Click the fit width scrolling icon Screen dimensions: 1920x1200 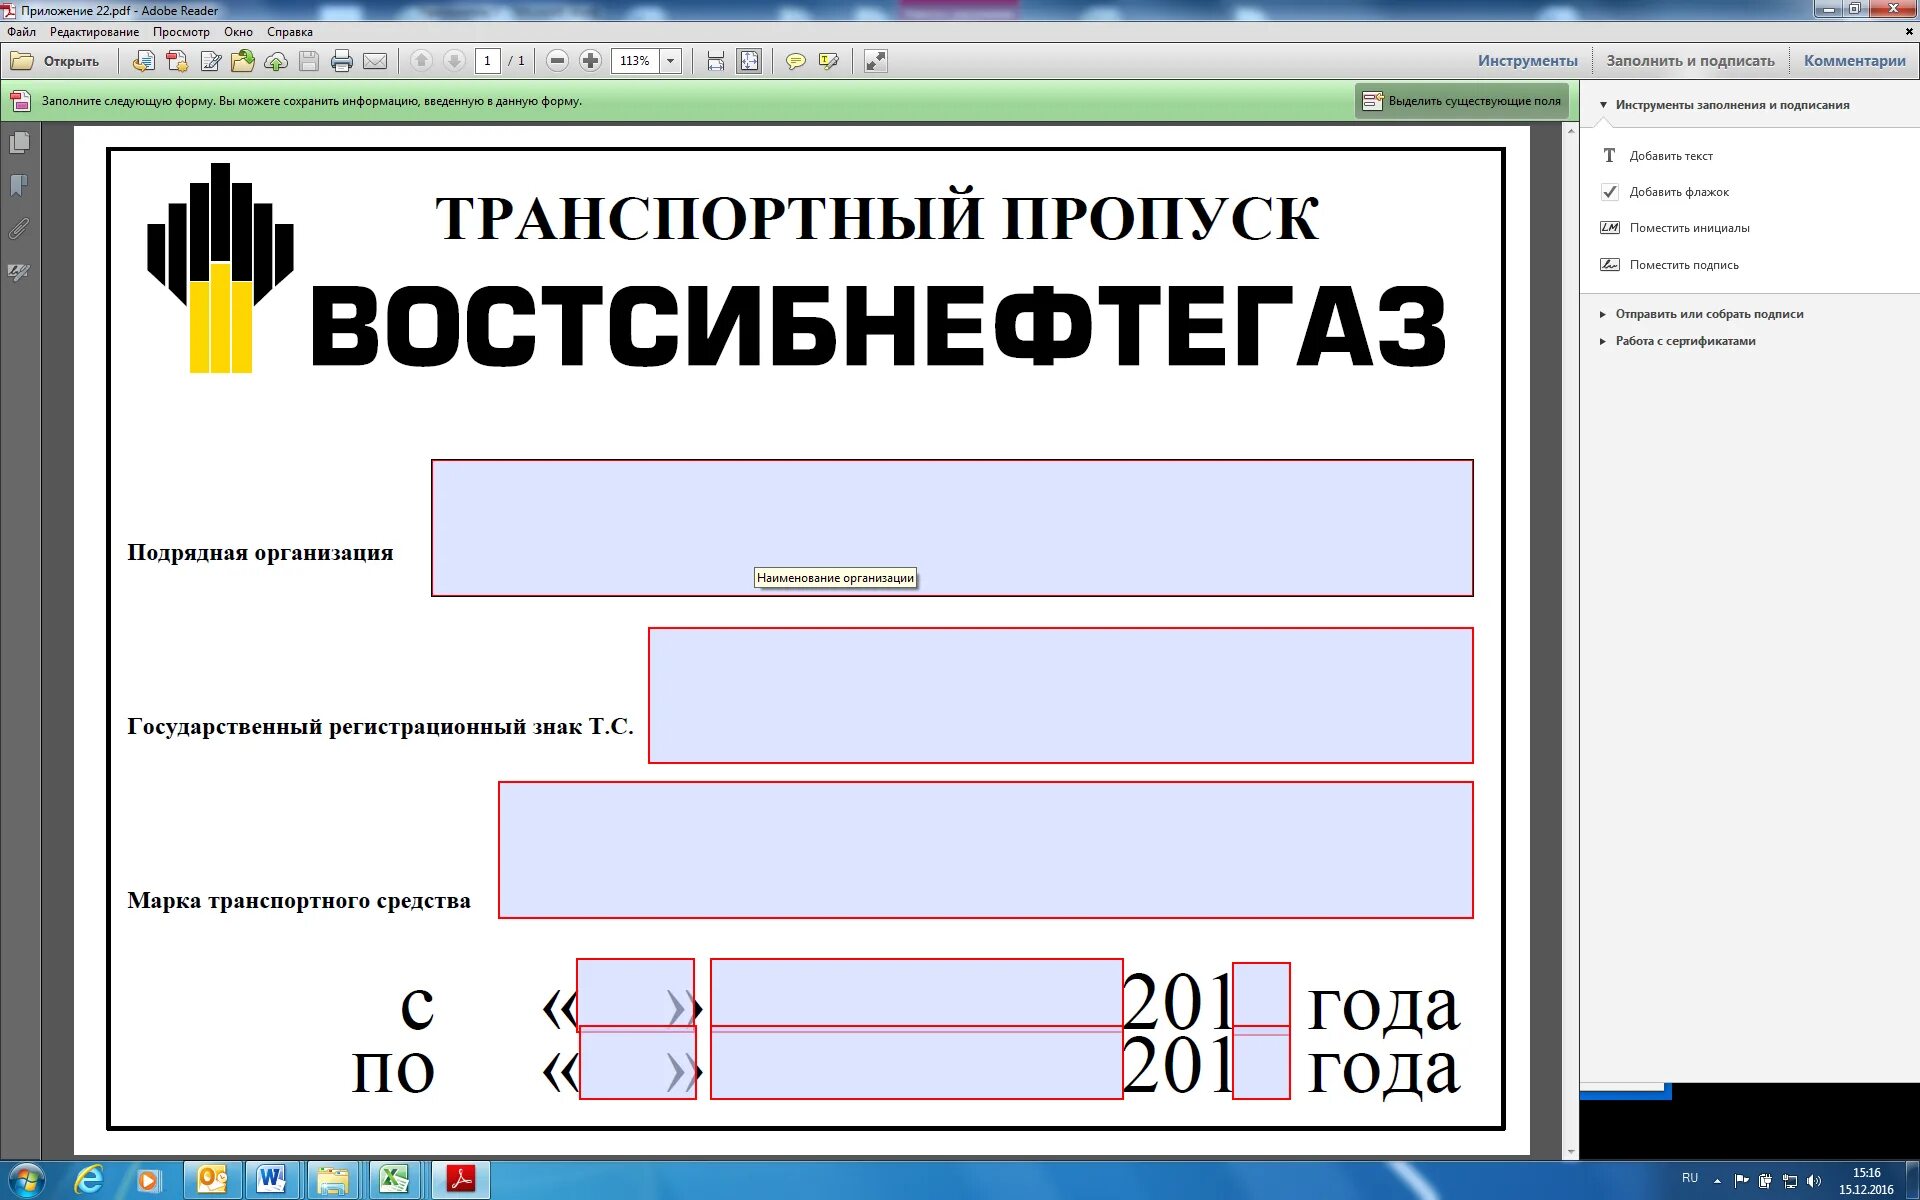tap(715, 61)
